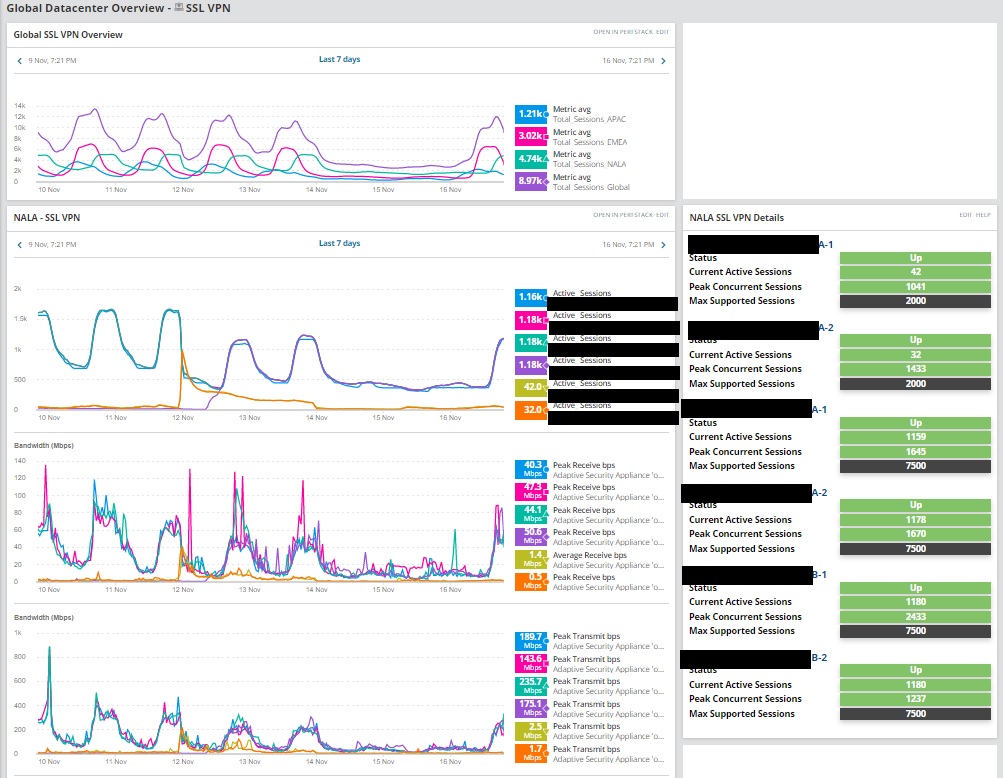
Task: Toggle the Total_Sessions_NALA series swatch 4.74k
Action: click(x=531, y=159)
